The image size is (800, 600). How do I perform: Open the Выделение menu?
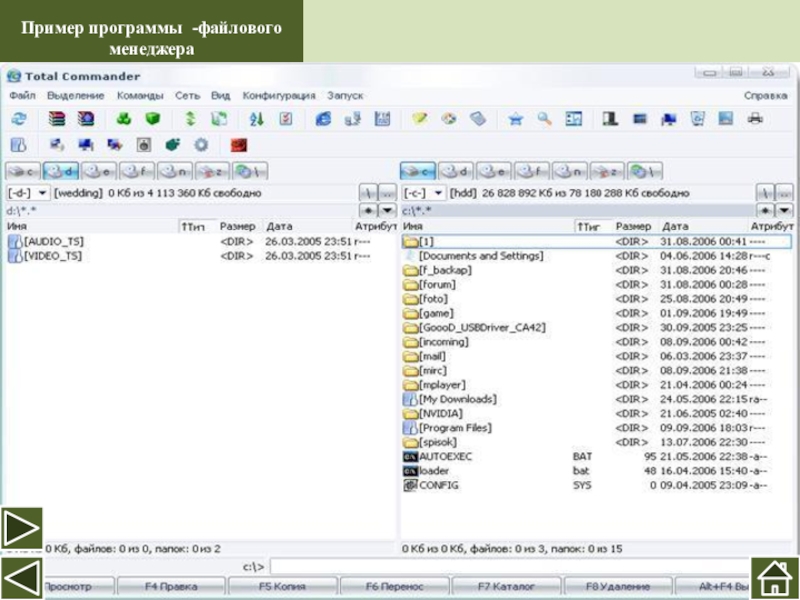[x=76, y=95]
